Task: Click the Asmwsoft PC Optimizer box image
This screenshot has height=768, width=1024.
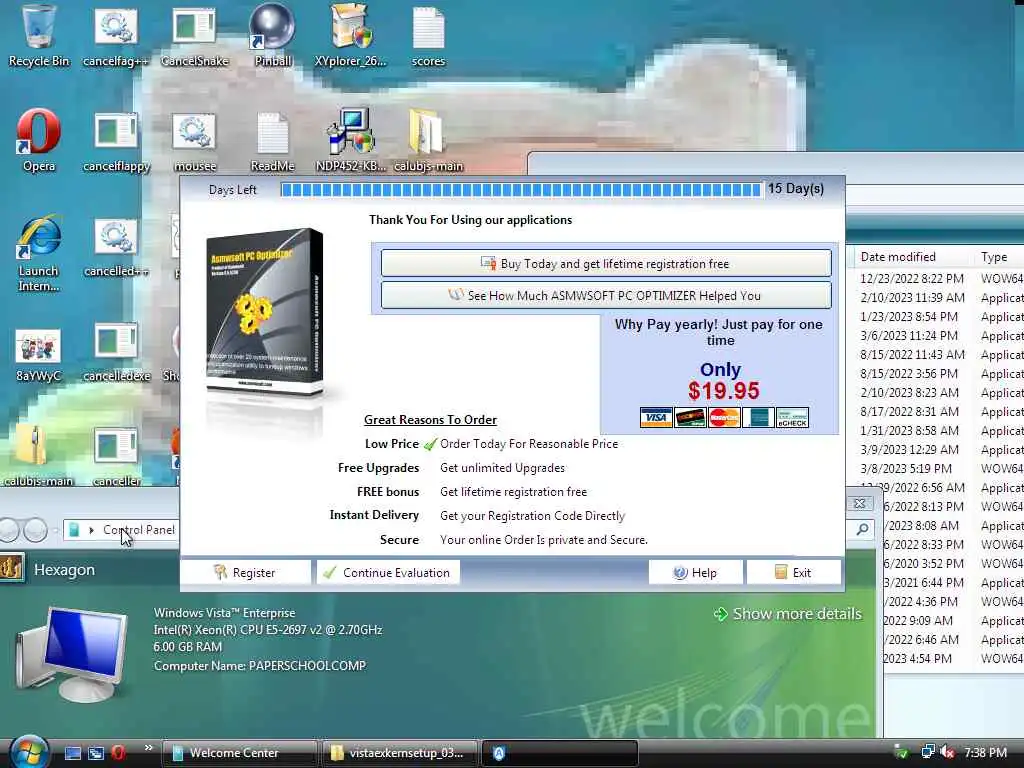Action: tap(264, 312)
